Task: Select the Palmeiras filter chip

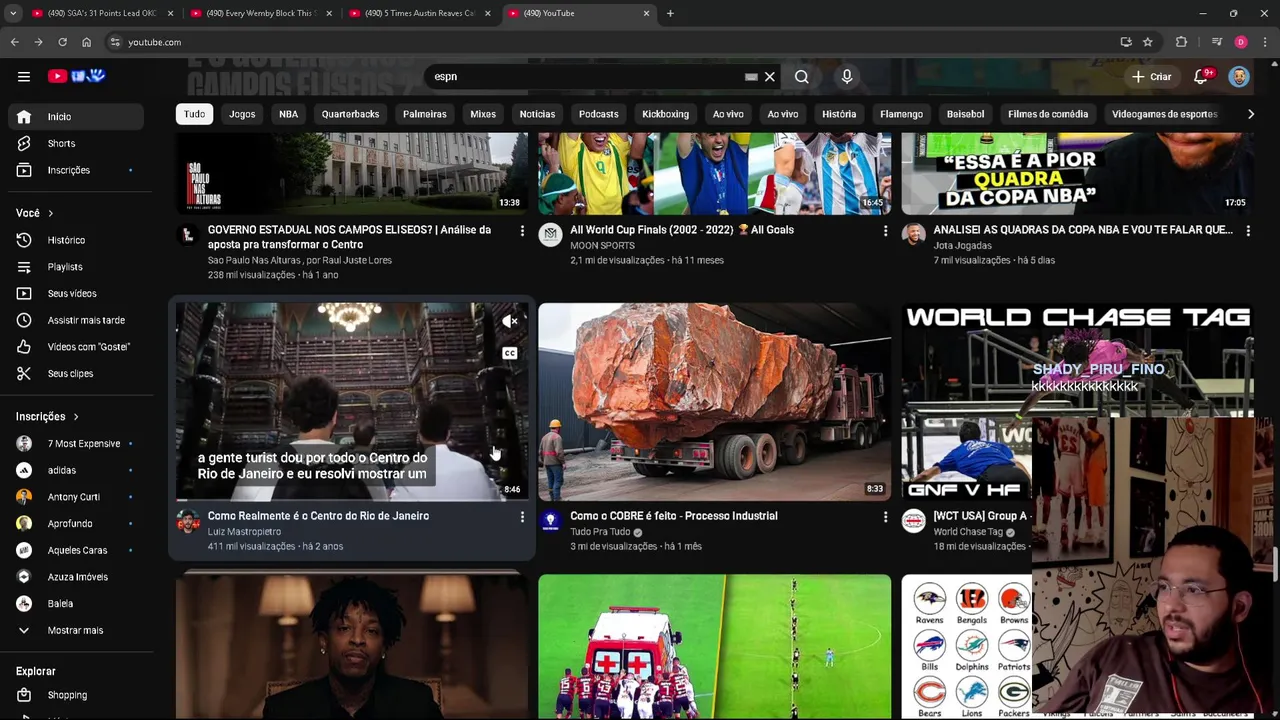Action: point(425,114)
